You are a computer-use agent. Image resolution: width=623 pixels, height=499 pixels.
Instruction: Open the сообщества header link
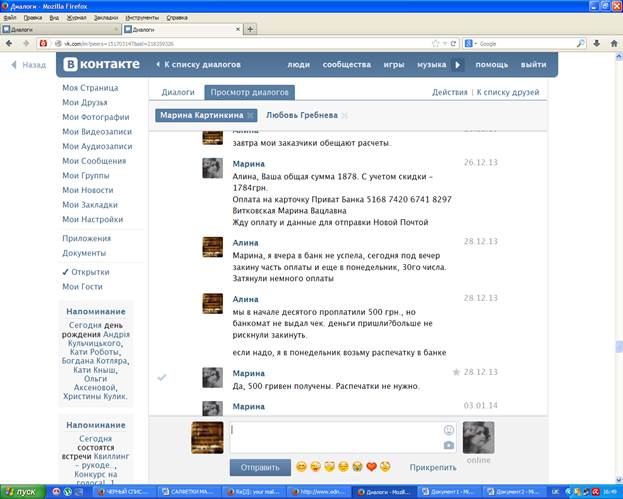347,65
